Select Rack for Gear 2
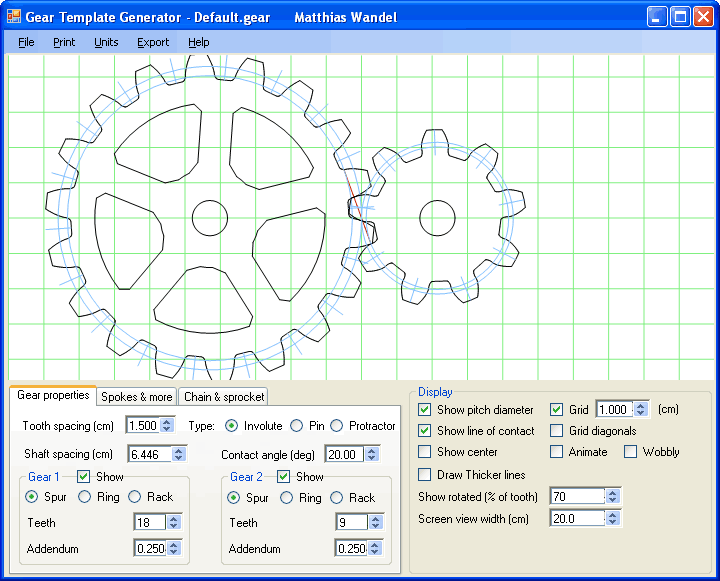This screenshot has width=720, height=581. [337, 497]
